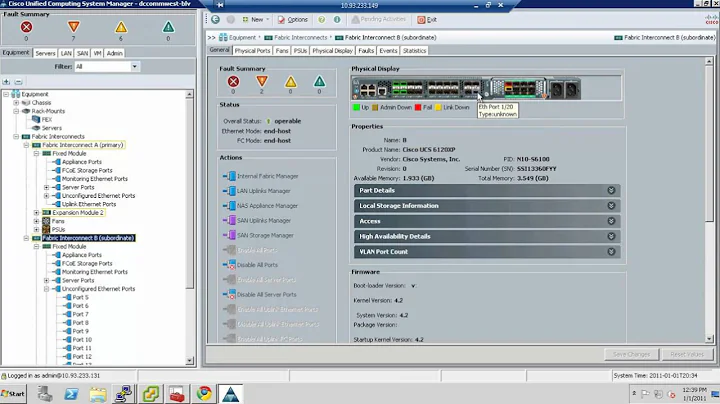720x404 pixels.
Task: Click the green Up legend swatch
Action: click(x=356, y=107)
